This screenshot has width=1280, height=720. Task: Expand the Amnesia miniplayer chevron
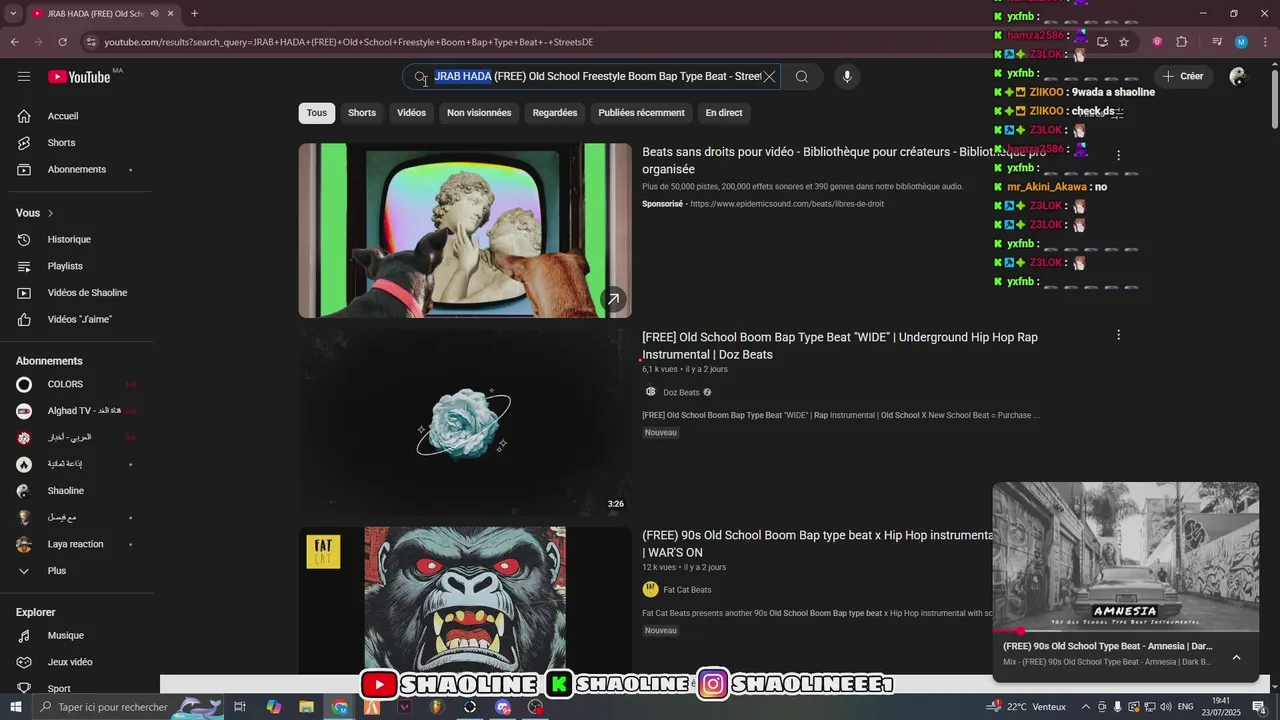(1236, 657)
